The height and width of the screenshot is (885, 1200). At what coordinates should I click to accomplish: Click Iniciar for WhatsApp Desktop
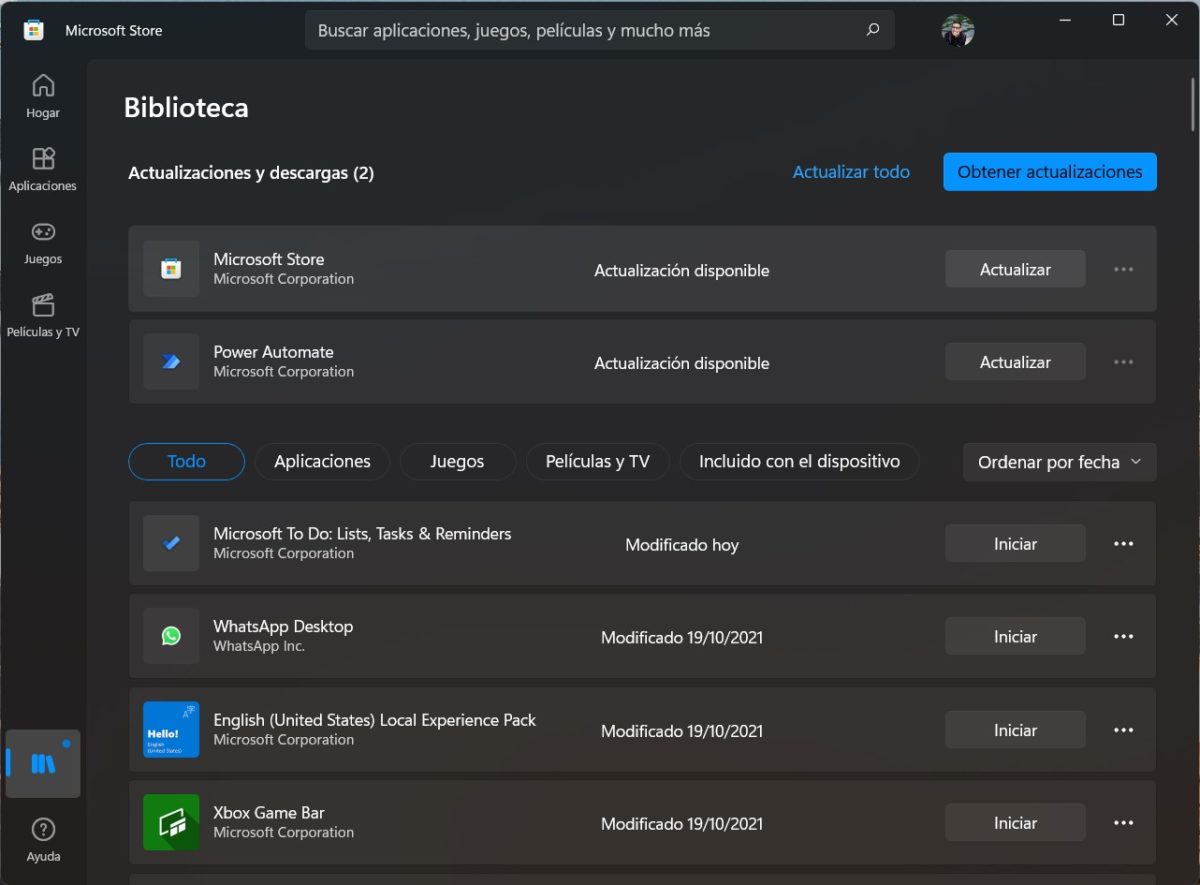tap(1015, 636)
